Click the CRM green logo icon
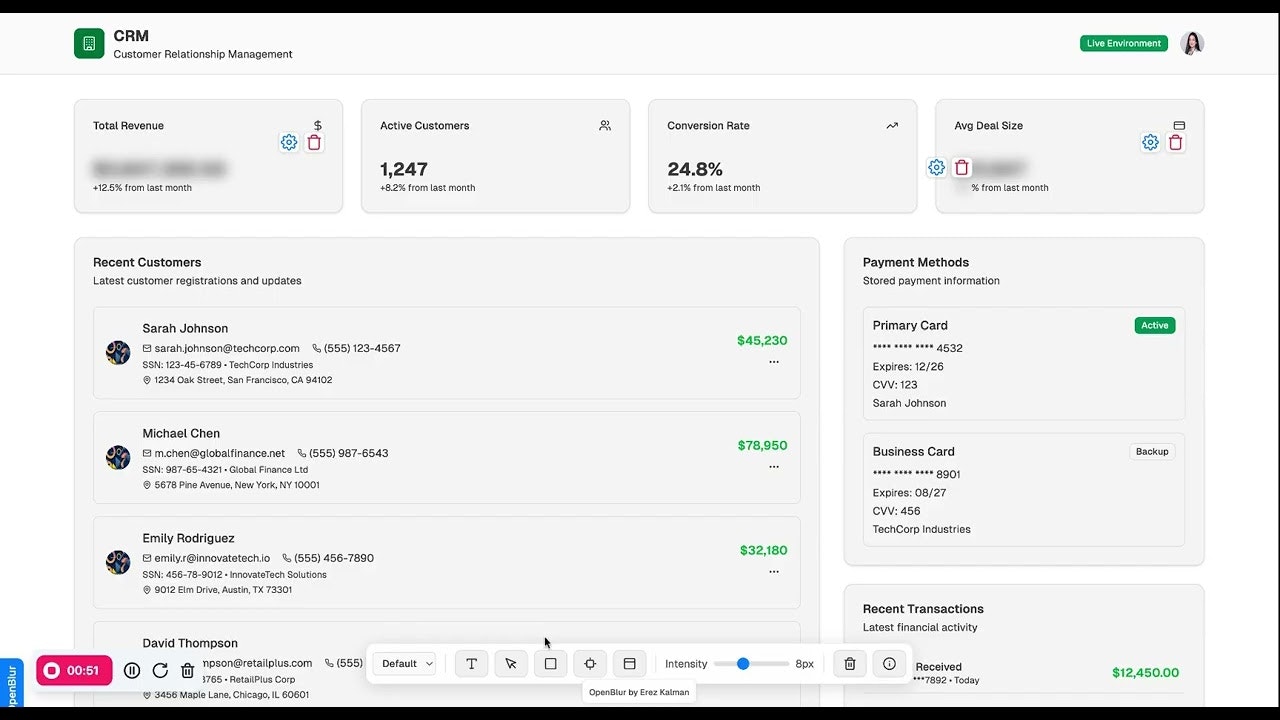Viewport: 1280px width, 720px height. [x=89, y=43]
